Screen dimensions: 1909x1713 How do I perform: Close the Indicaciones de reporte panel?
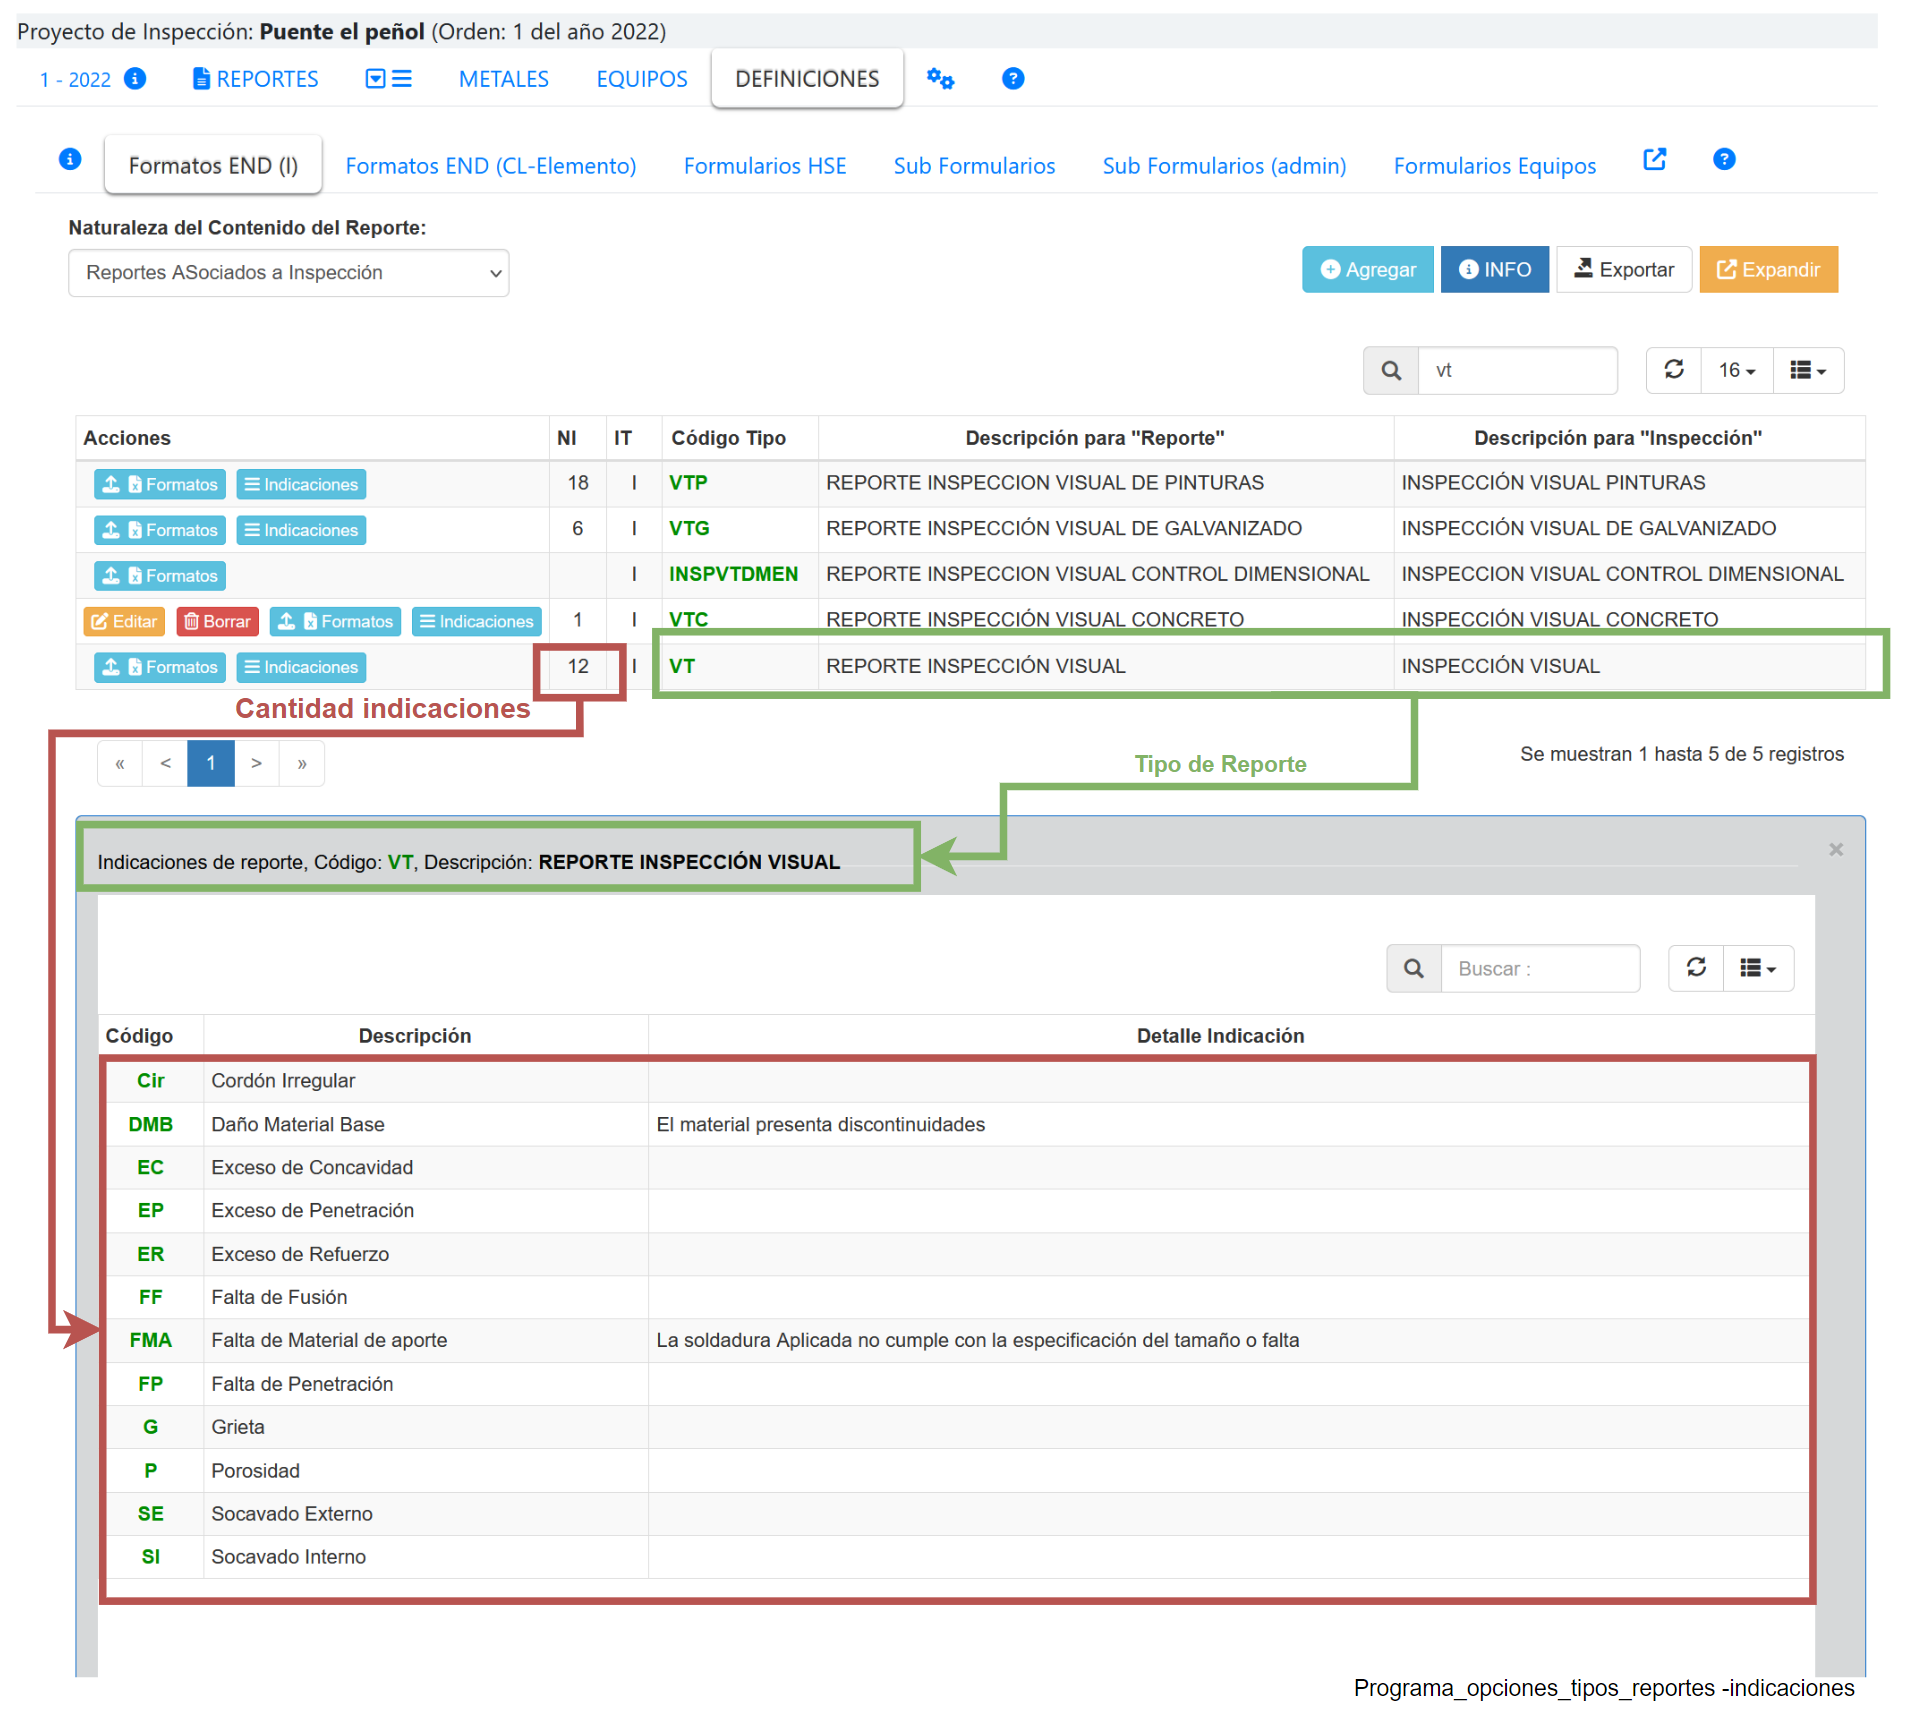click(x=1835, y=849)
